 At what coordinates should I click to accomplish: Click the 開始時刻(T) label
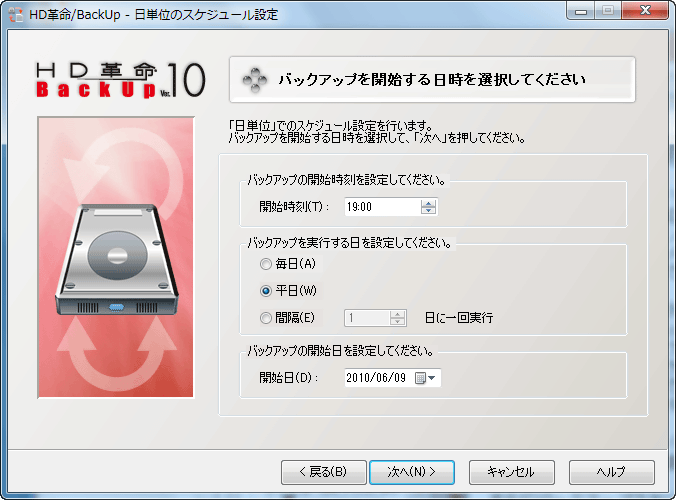[x=294, y=207]
